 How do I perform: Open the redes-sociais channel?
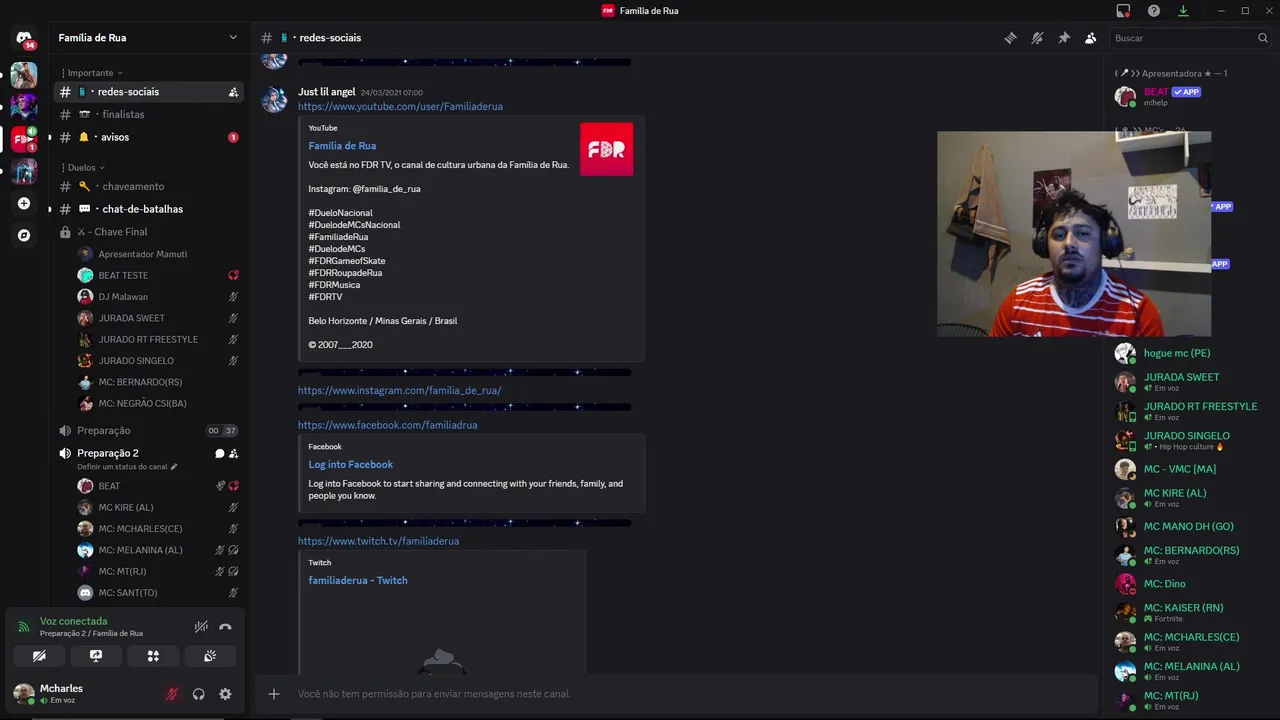point(148,92)
